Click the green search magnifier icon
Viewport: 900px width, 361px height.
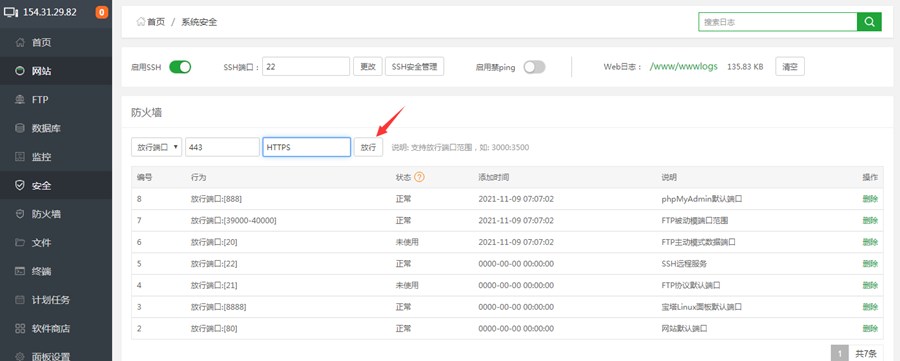coord(869,22)
